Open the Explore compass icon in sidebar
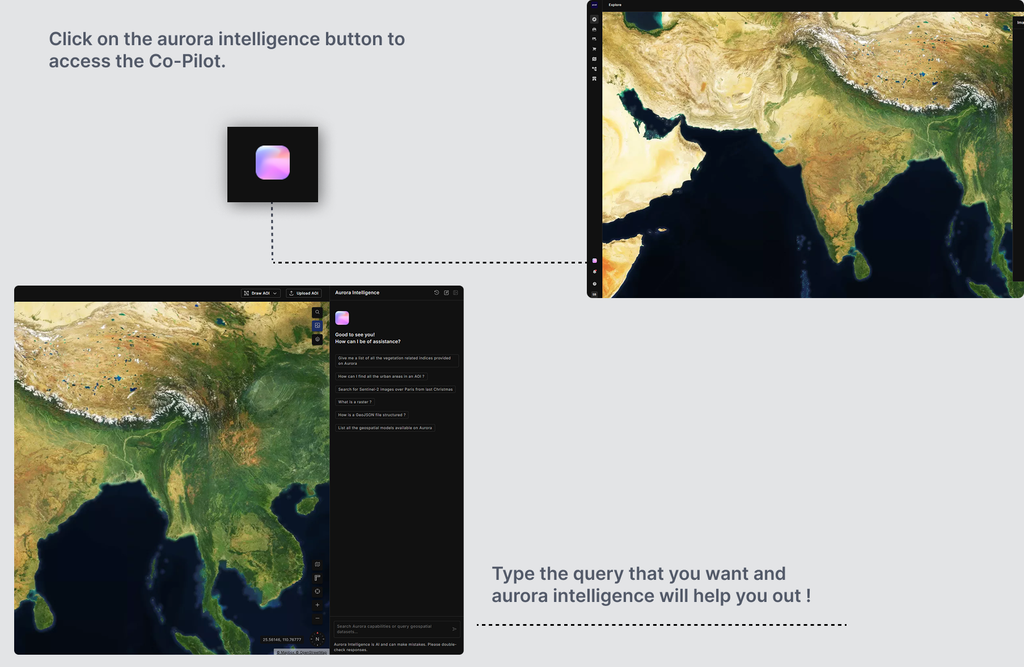Viewport: 1024px width, 667px height. [594, 20]
